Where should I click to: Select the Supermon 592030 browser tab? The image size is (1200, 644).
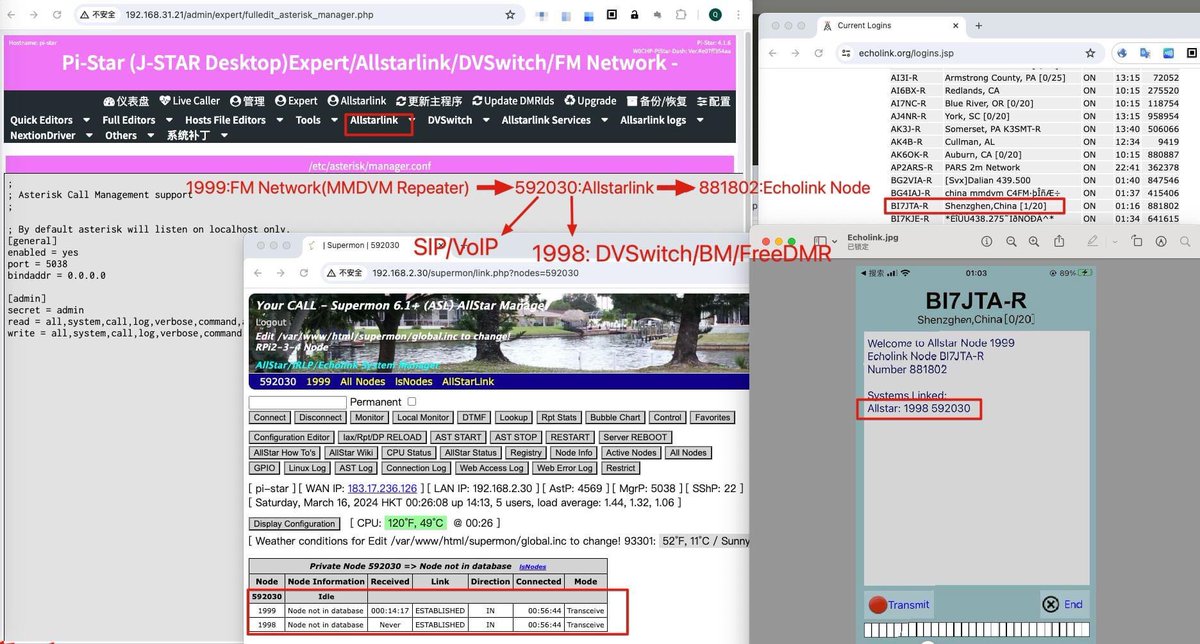(359, 245)
